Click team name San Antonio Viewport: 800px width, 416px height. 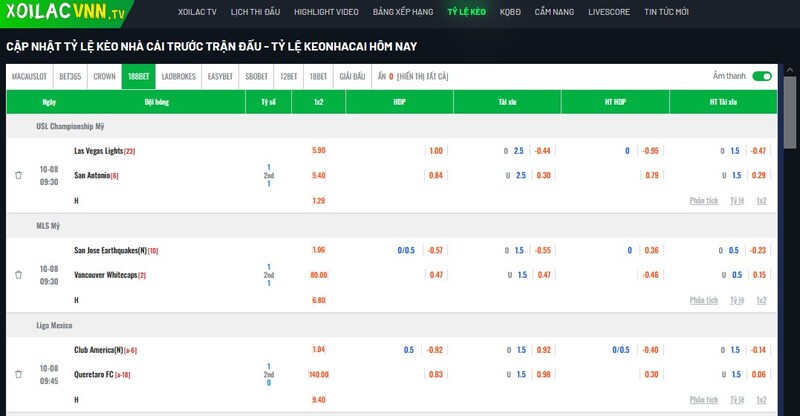click(92, 175)
